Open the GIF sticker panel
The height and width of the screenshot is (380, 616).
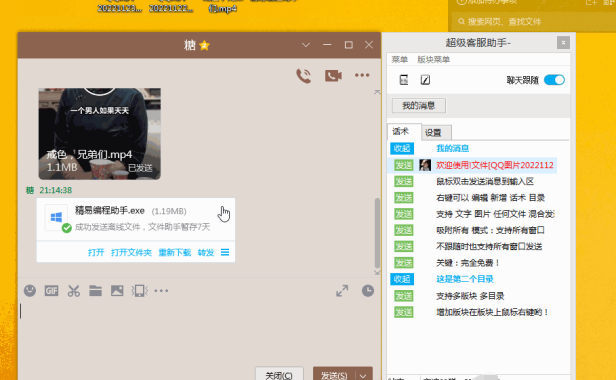(51, 291)
